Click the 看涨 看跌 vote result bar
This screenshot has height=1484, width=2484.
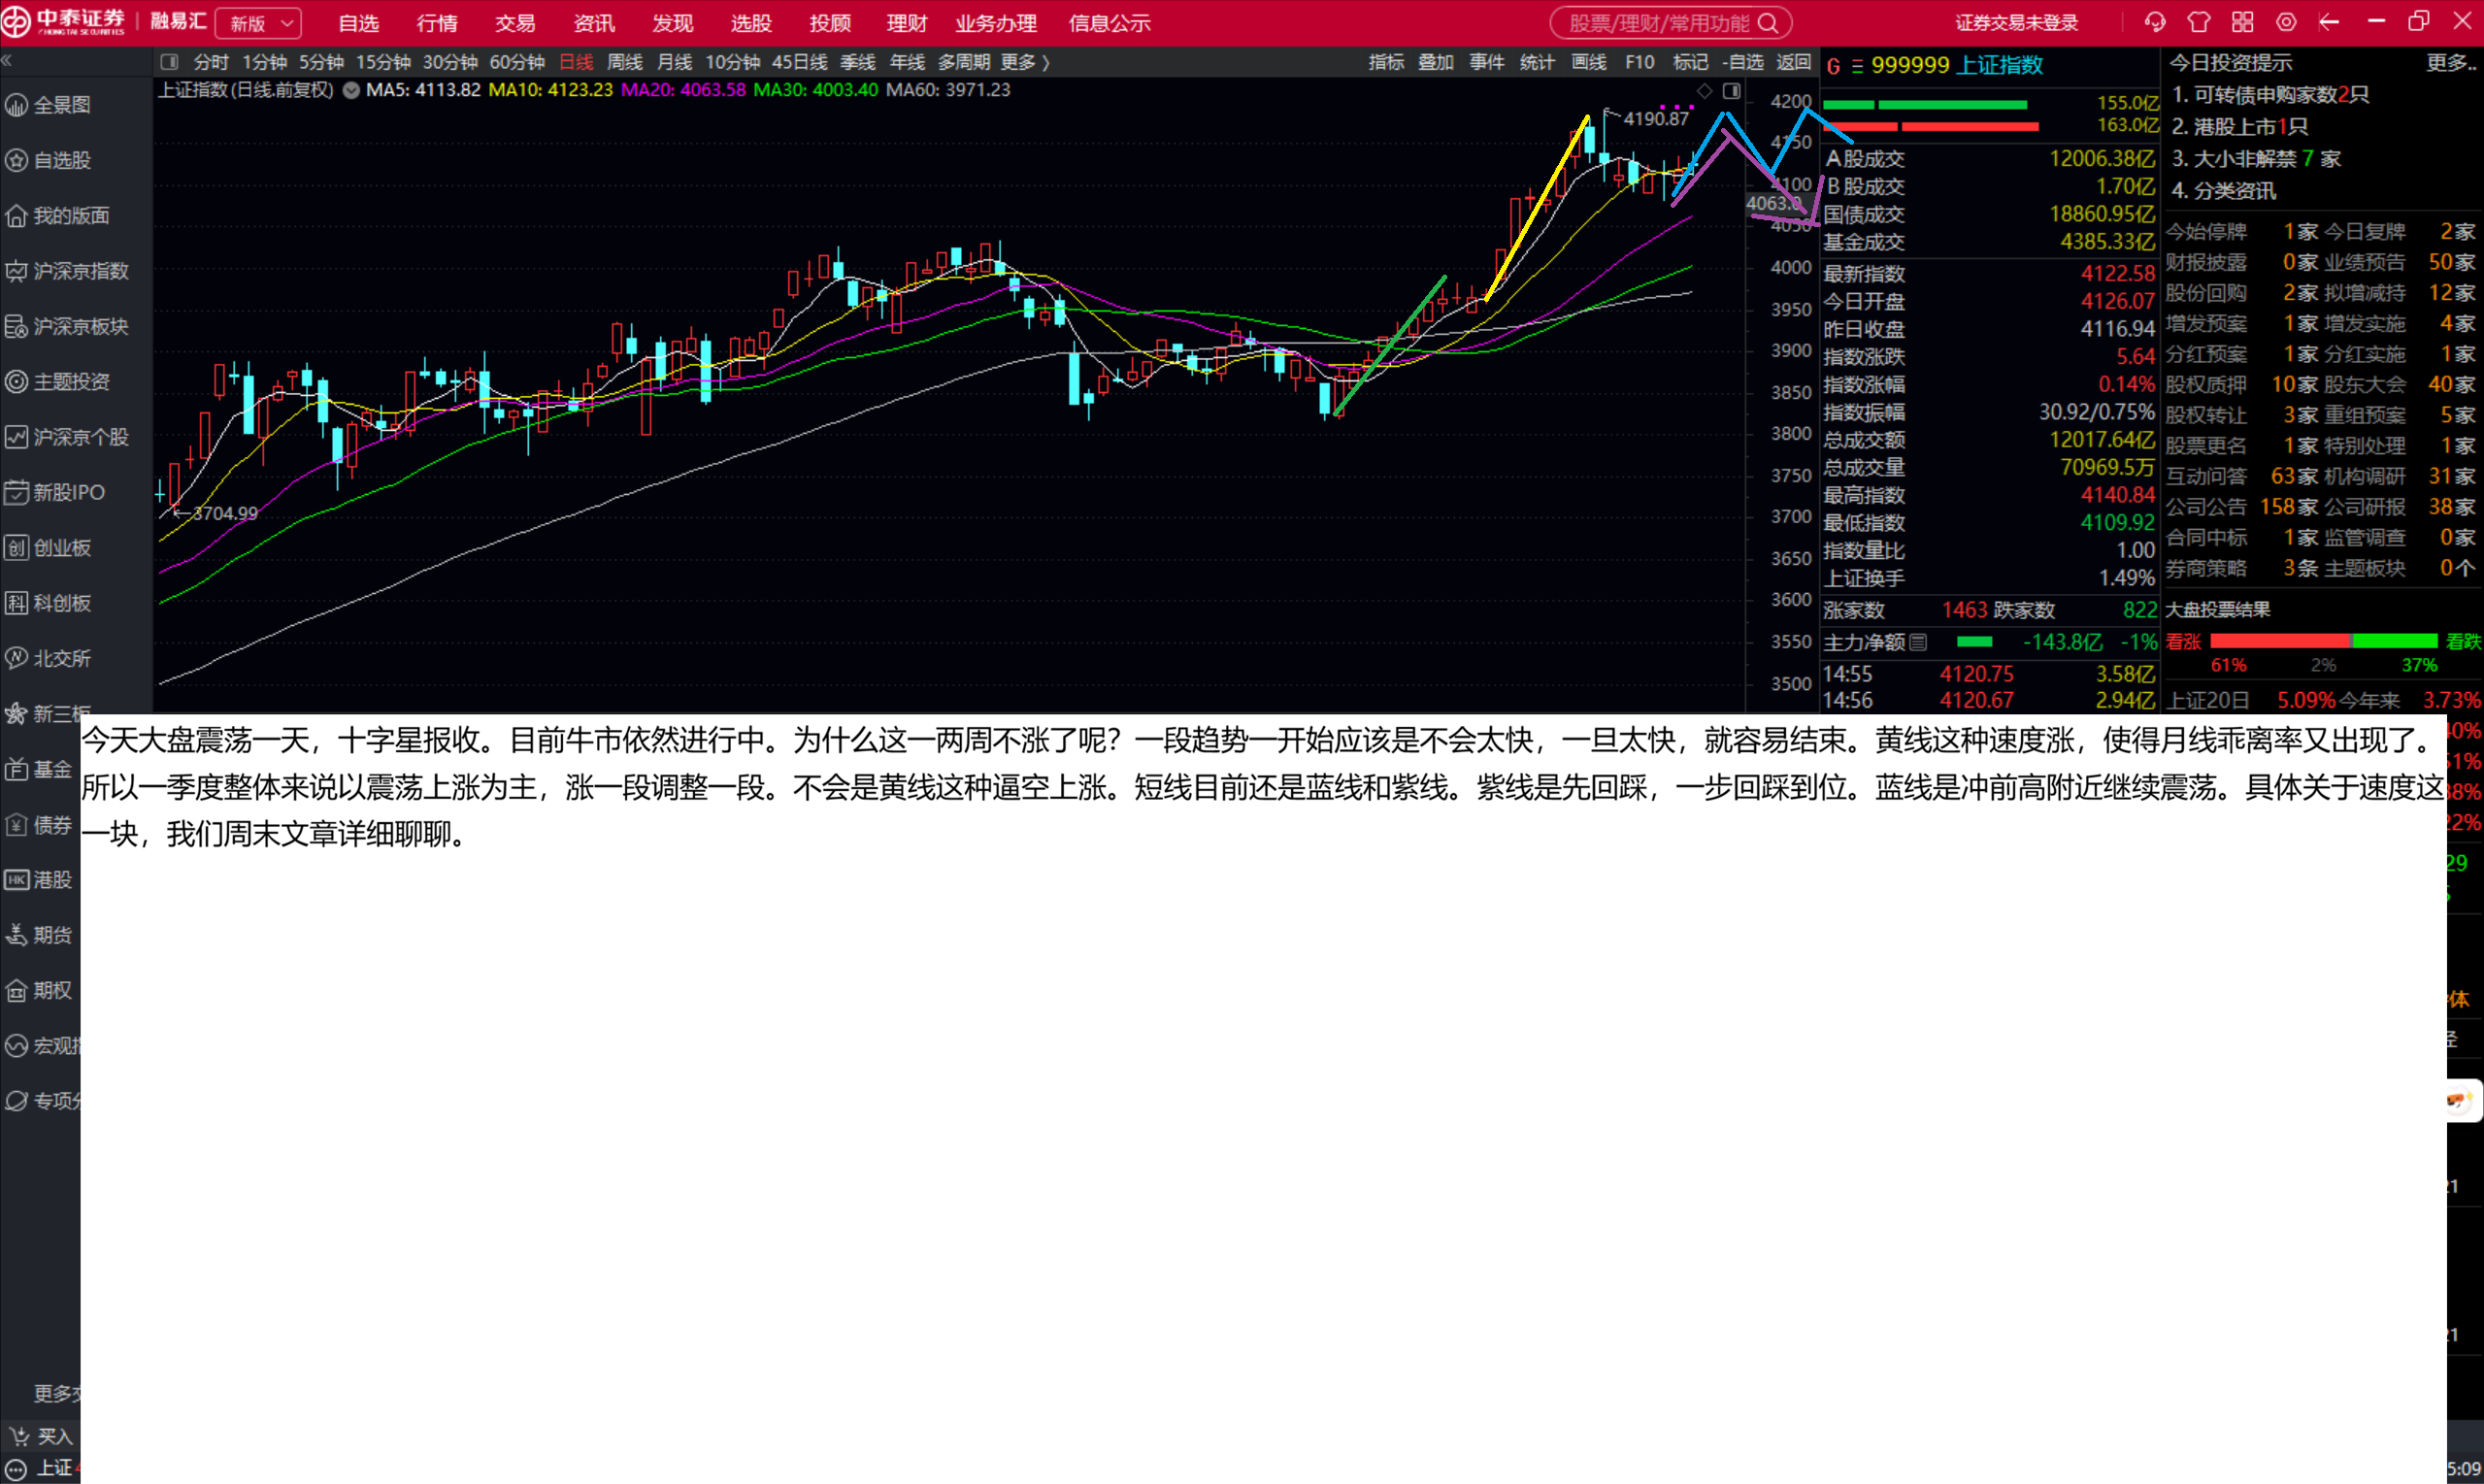coord(2323,641)
